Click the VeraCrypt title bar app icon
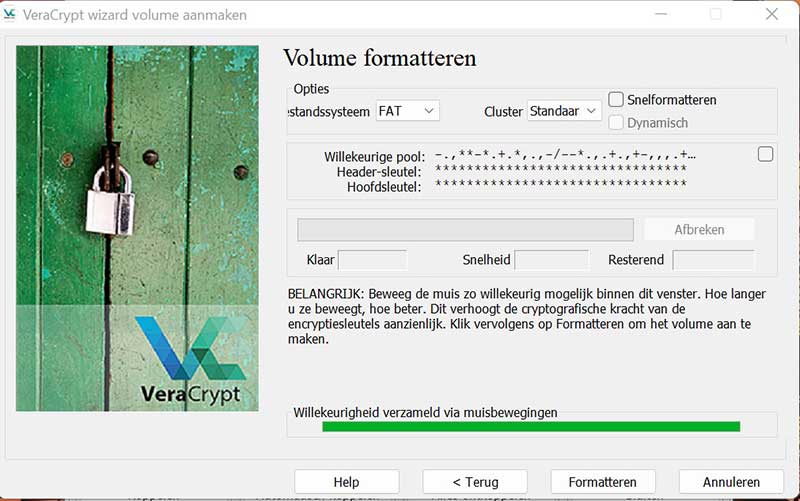The width and height of the screenshot is (800, 501). (9, 14)
